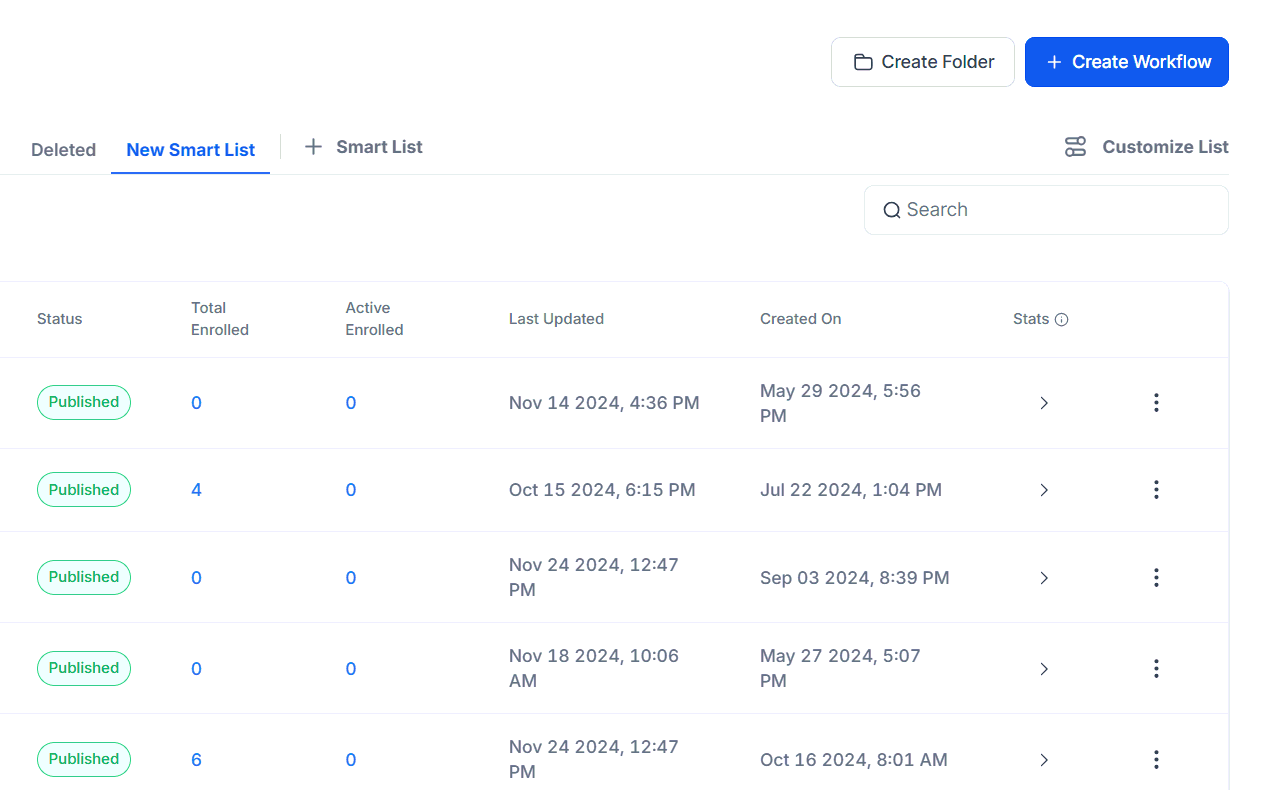Click the search magnifier icon

tap(892, 210)
